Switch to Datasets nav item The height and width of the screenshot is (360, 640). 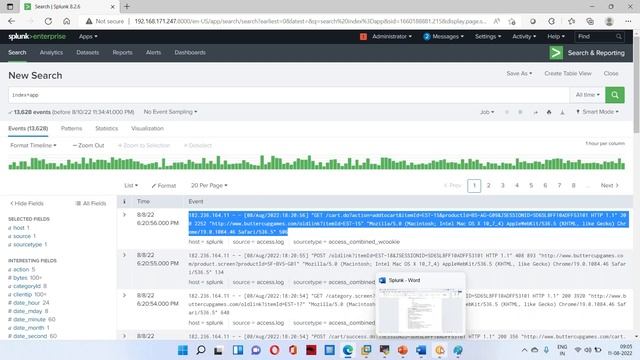click(x=87, y=53)
